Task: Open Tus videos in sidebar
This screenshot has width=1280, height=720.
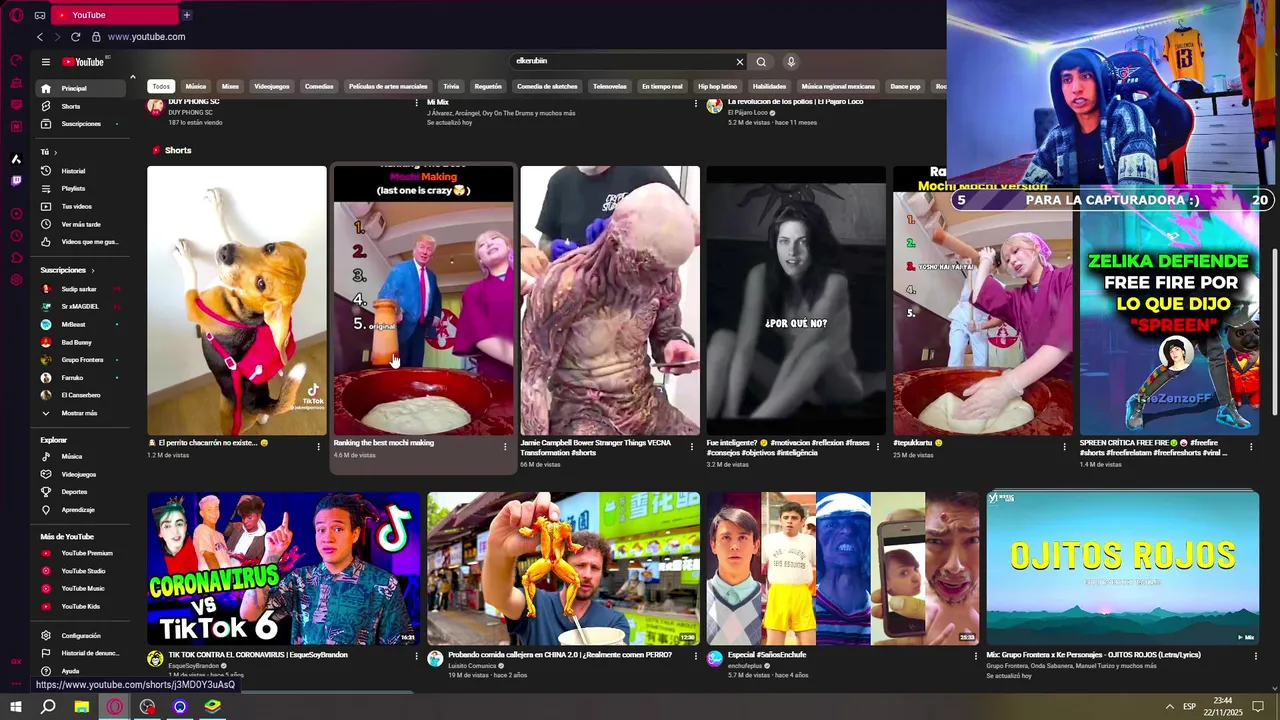Action: pyautogui.click(x=80, y=206)
